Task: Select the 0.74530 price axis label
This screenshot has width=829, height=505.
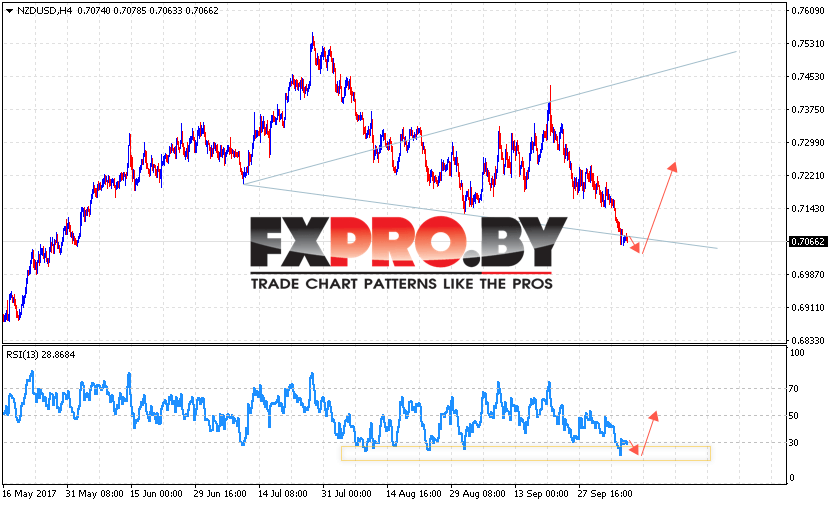Action: 807,77
